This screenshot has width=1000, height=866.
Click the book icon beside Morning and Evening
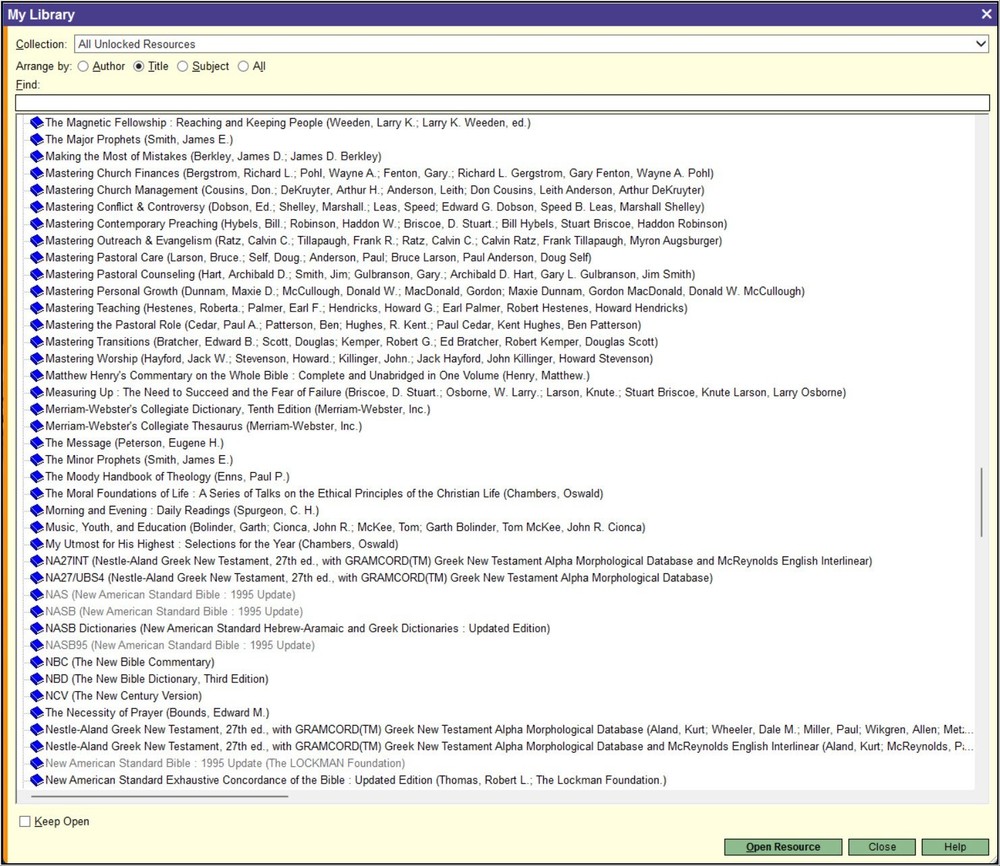coord(36,510)
